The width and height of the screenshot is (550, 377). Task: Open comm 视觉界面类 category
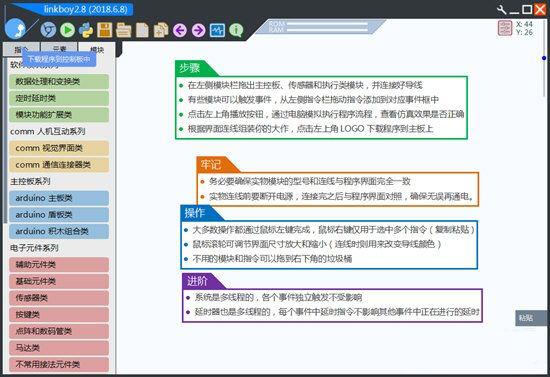click(59, 148)
